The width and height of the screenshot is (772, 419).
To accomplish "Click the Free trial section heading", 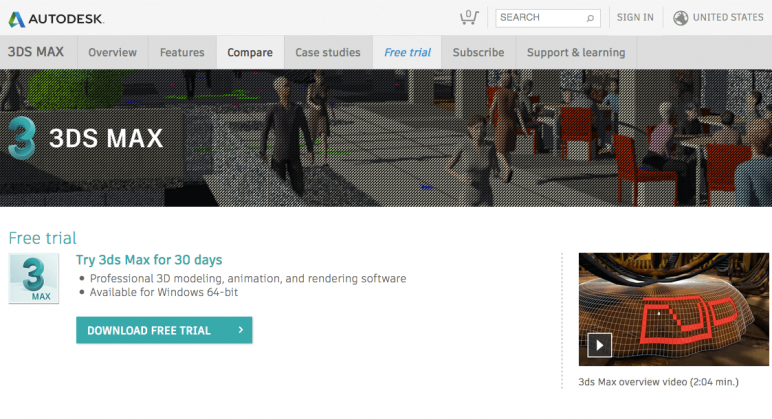I will [x=43, y=238].
